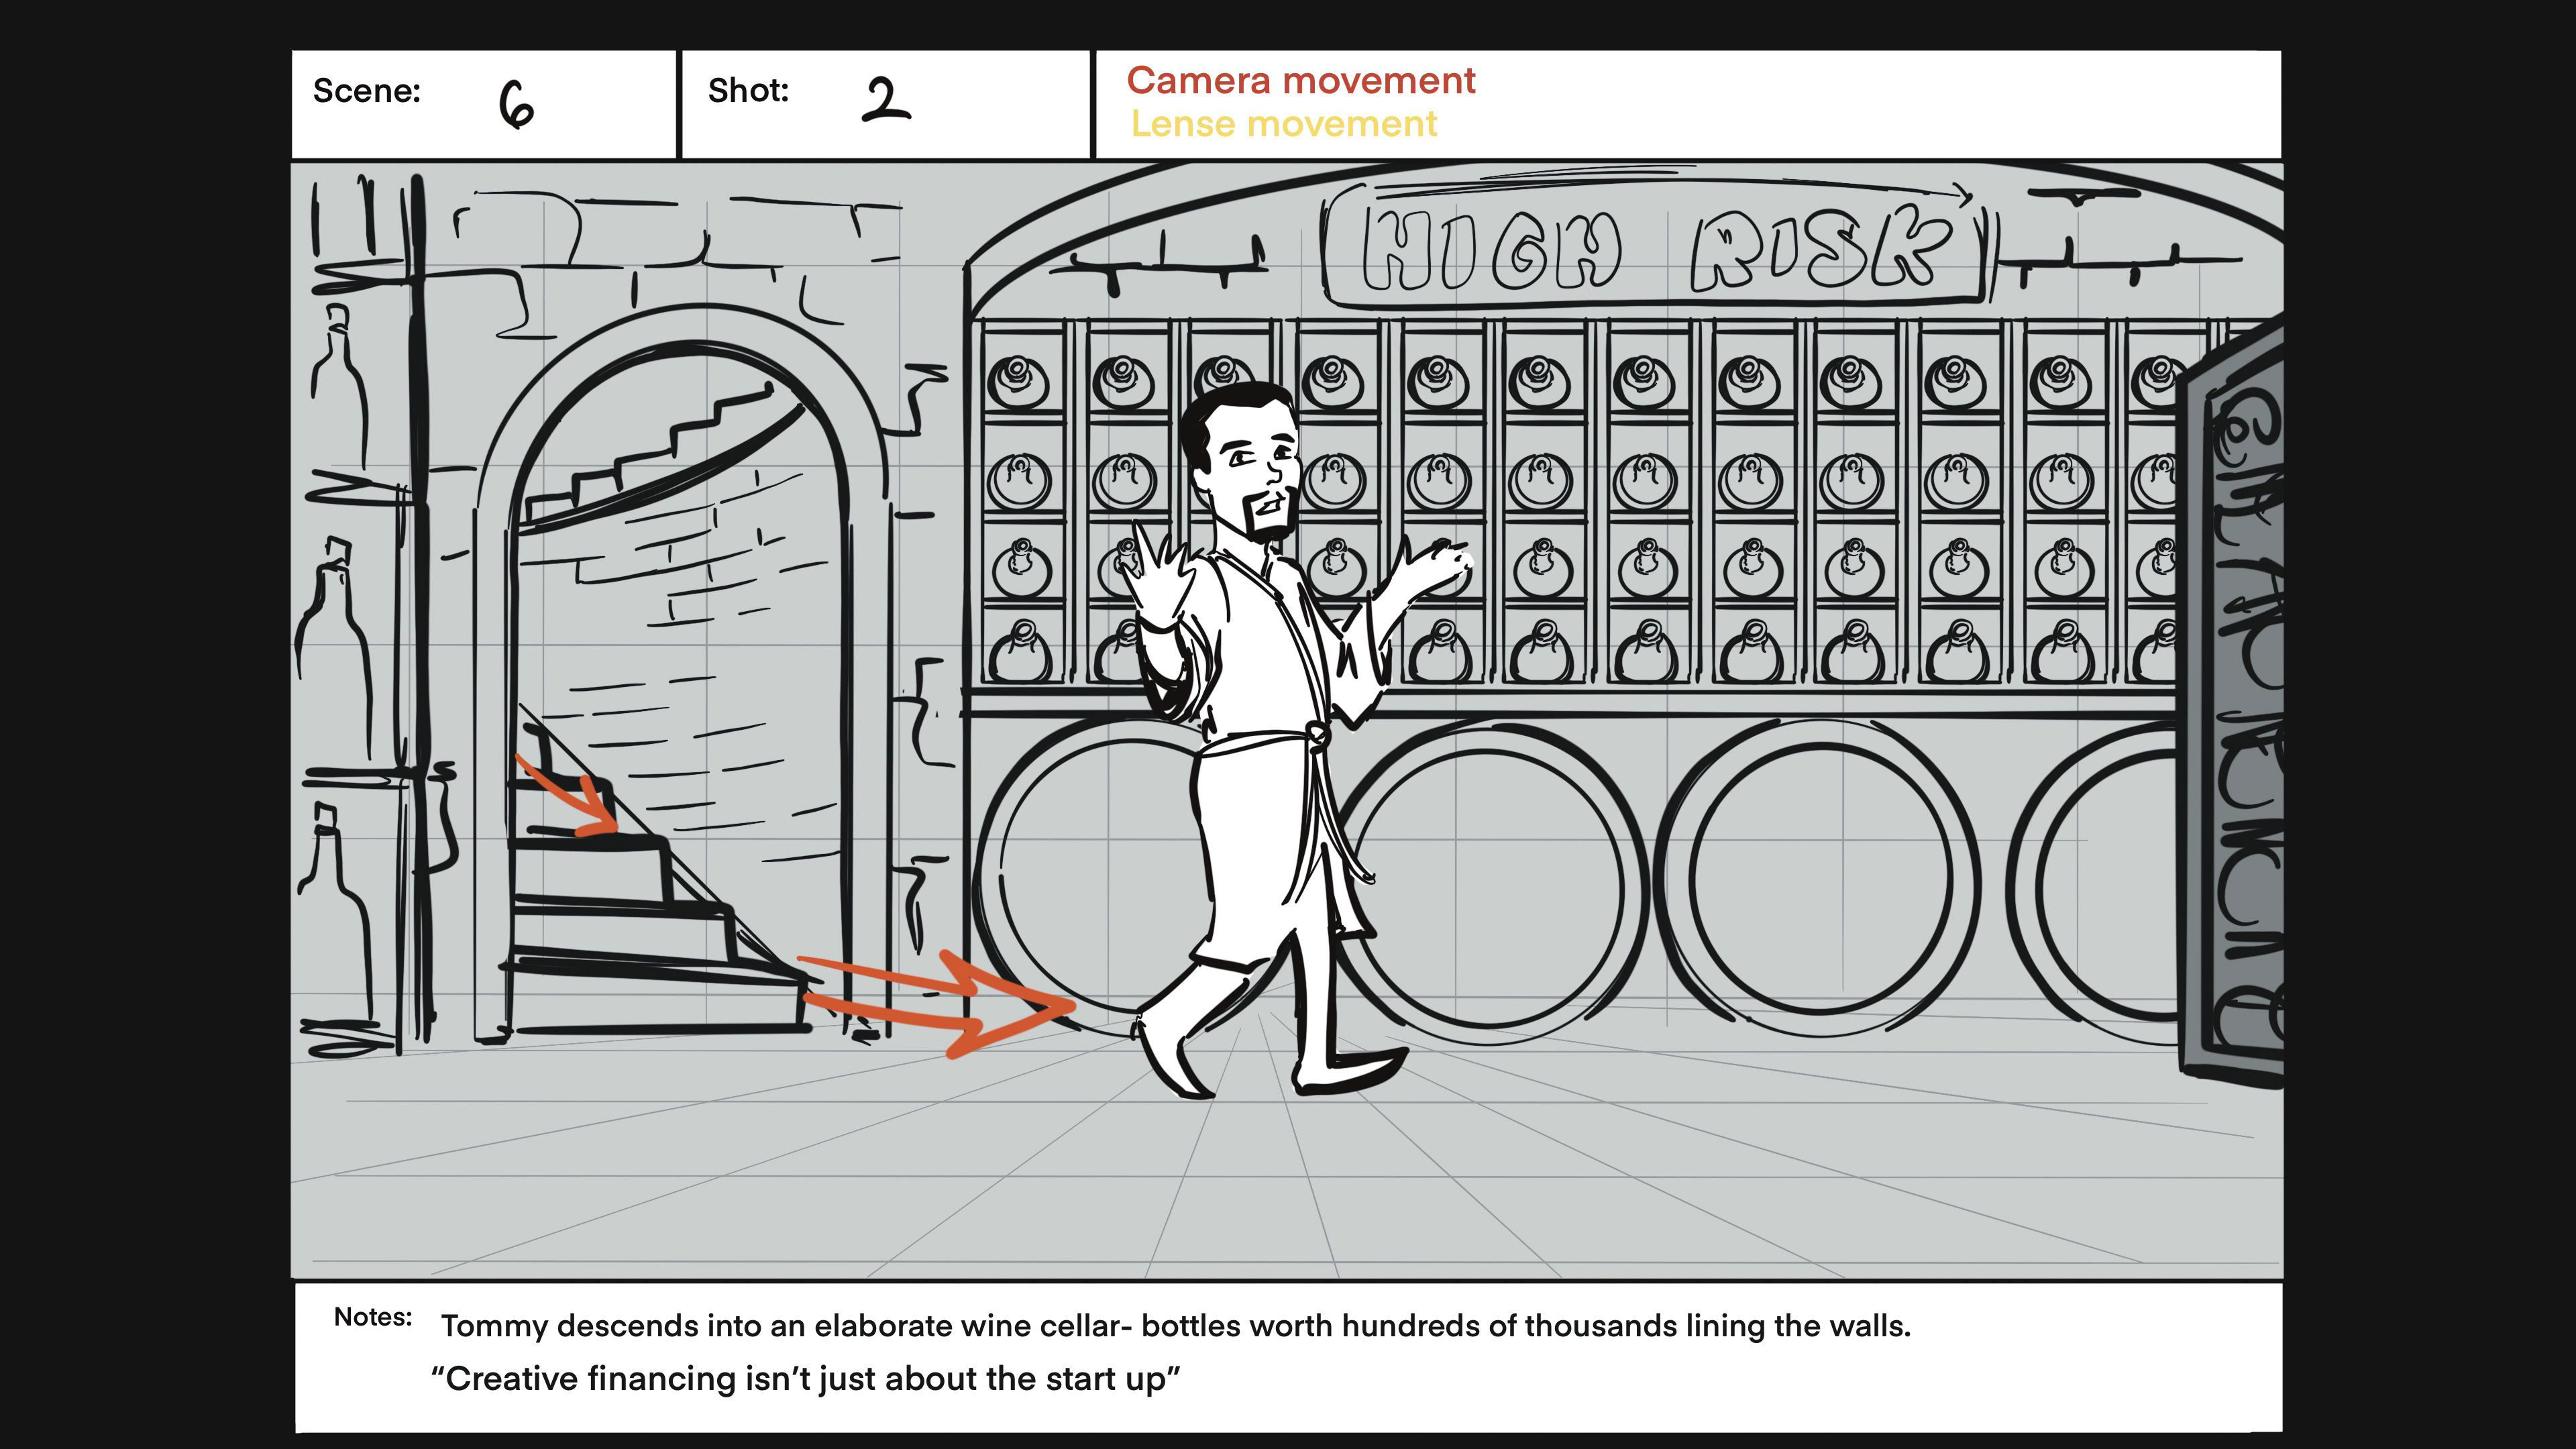Click the Shot: label
The height and width of the screenshot is (1449, 2576).
(x=748, y=91)
